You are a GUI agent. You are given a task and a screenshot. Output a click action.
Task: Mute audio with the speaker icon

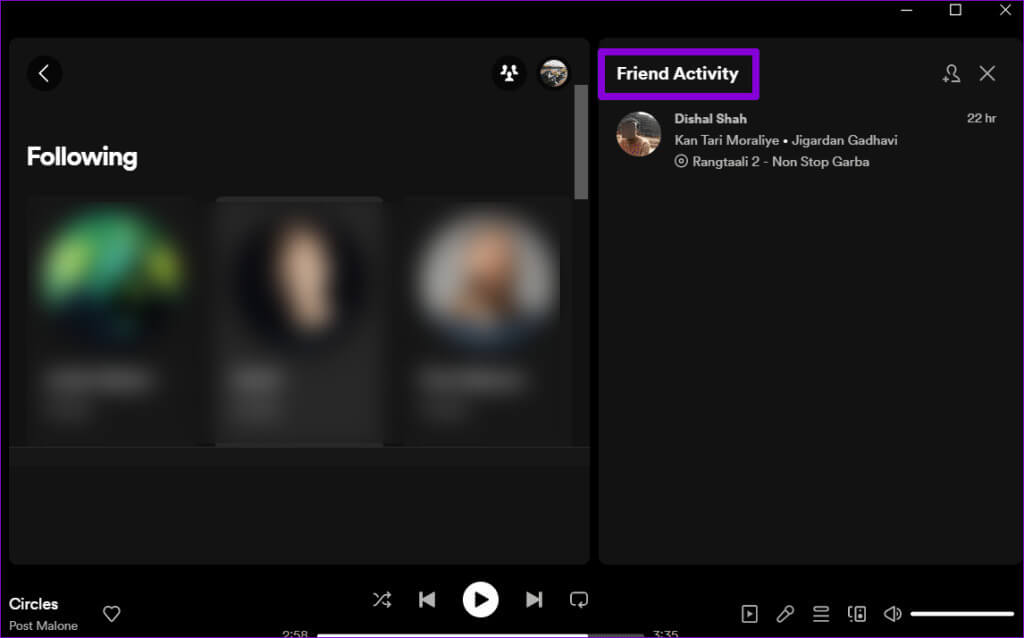click(x=892, y=614)
